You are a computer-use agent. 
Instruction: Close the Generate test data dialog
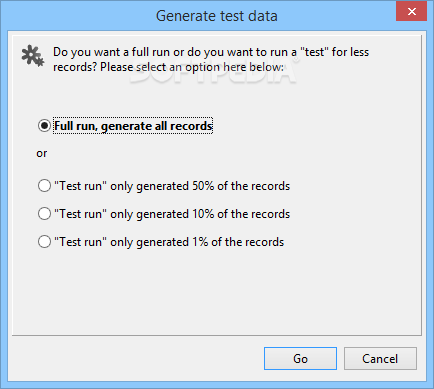pyautogui.click(x=411, y=12)
